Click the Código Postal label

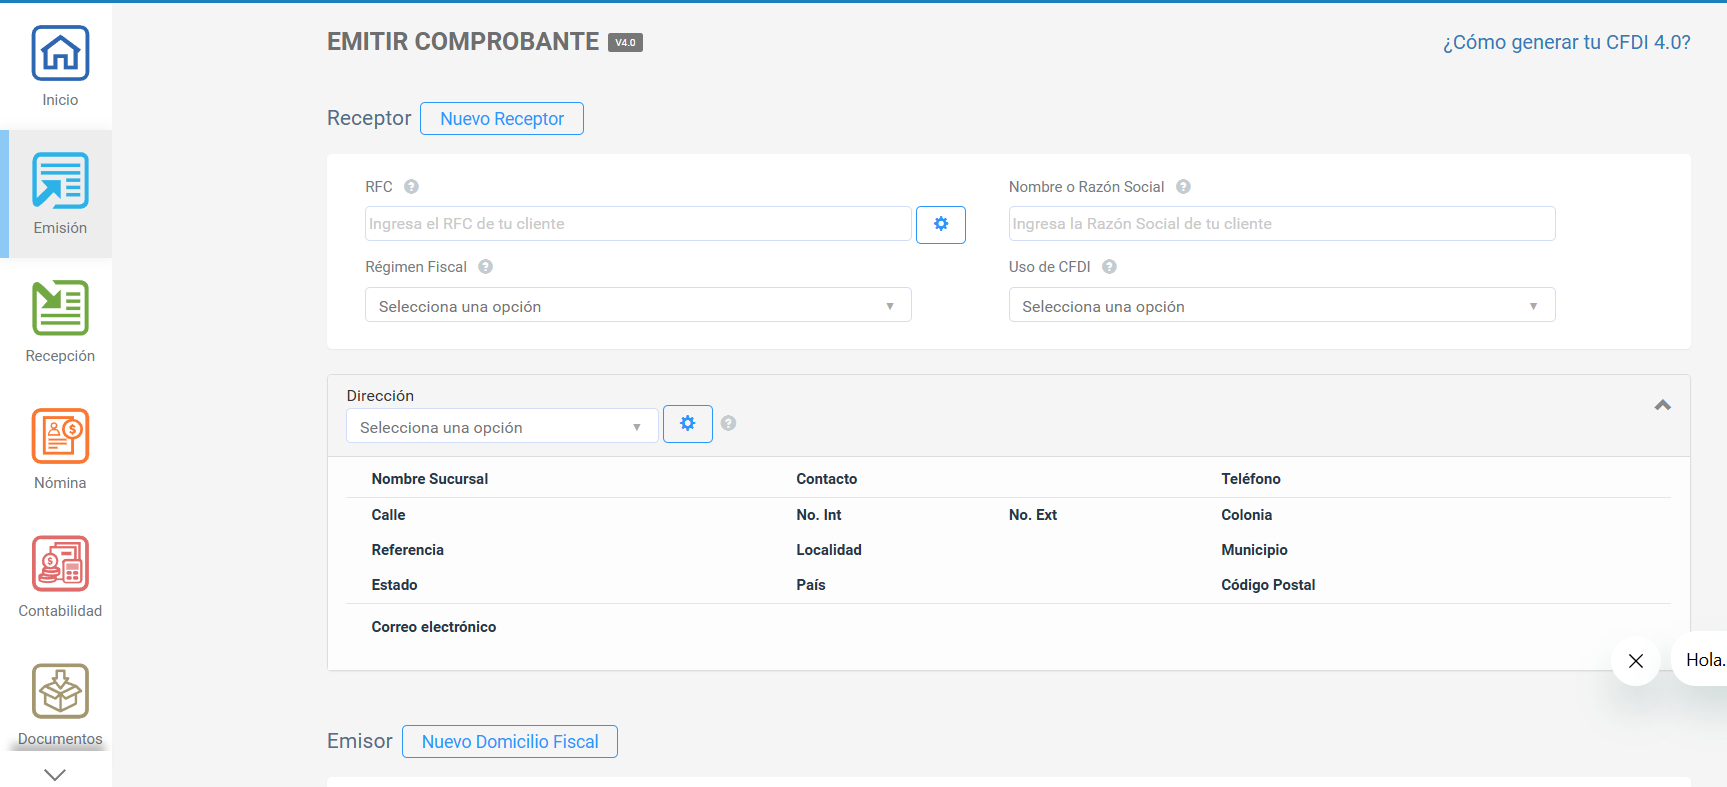1268,585
